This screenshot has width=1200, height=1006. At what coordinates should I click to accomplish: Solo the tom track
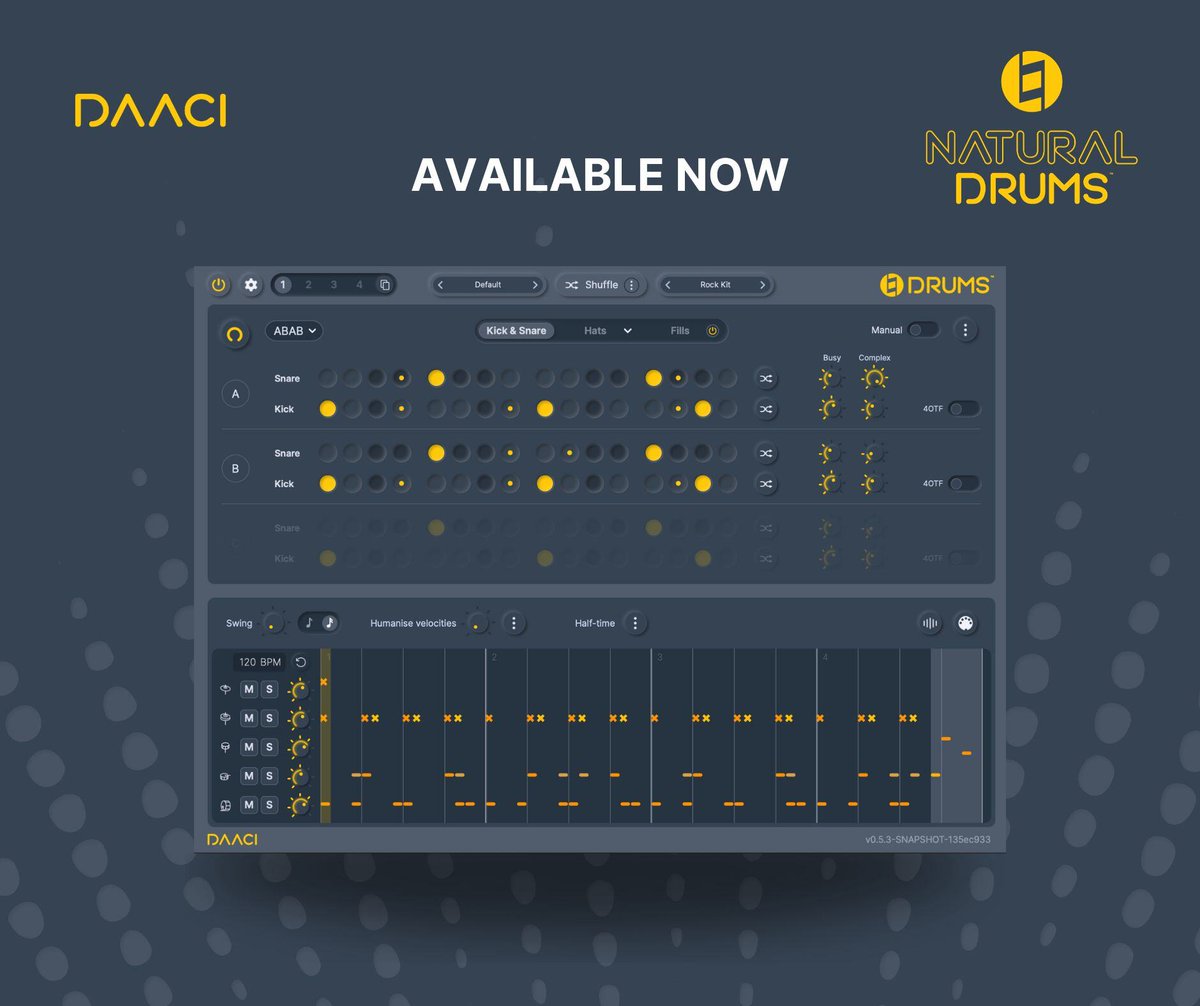[269, 747]
